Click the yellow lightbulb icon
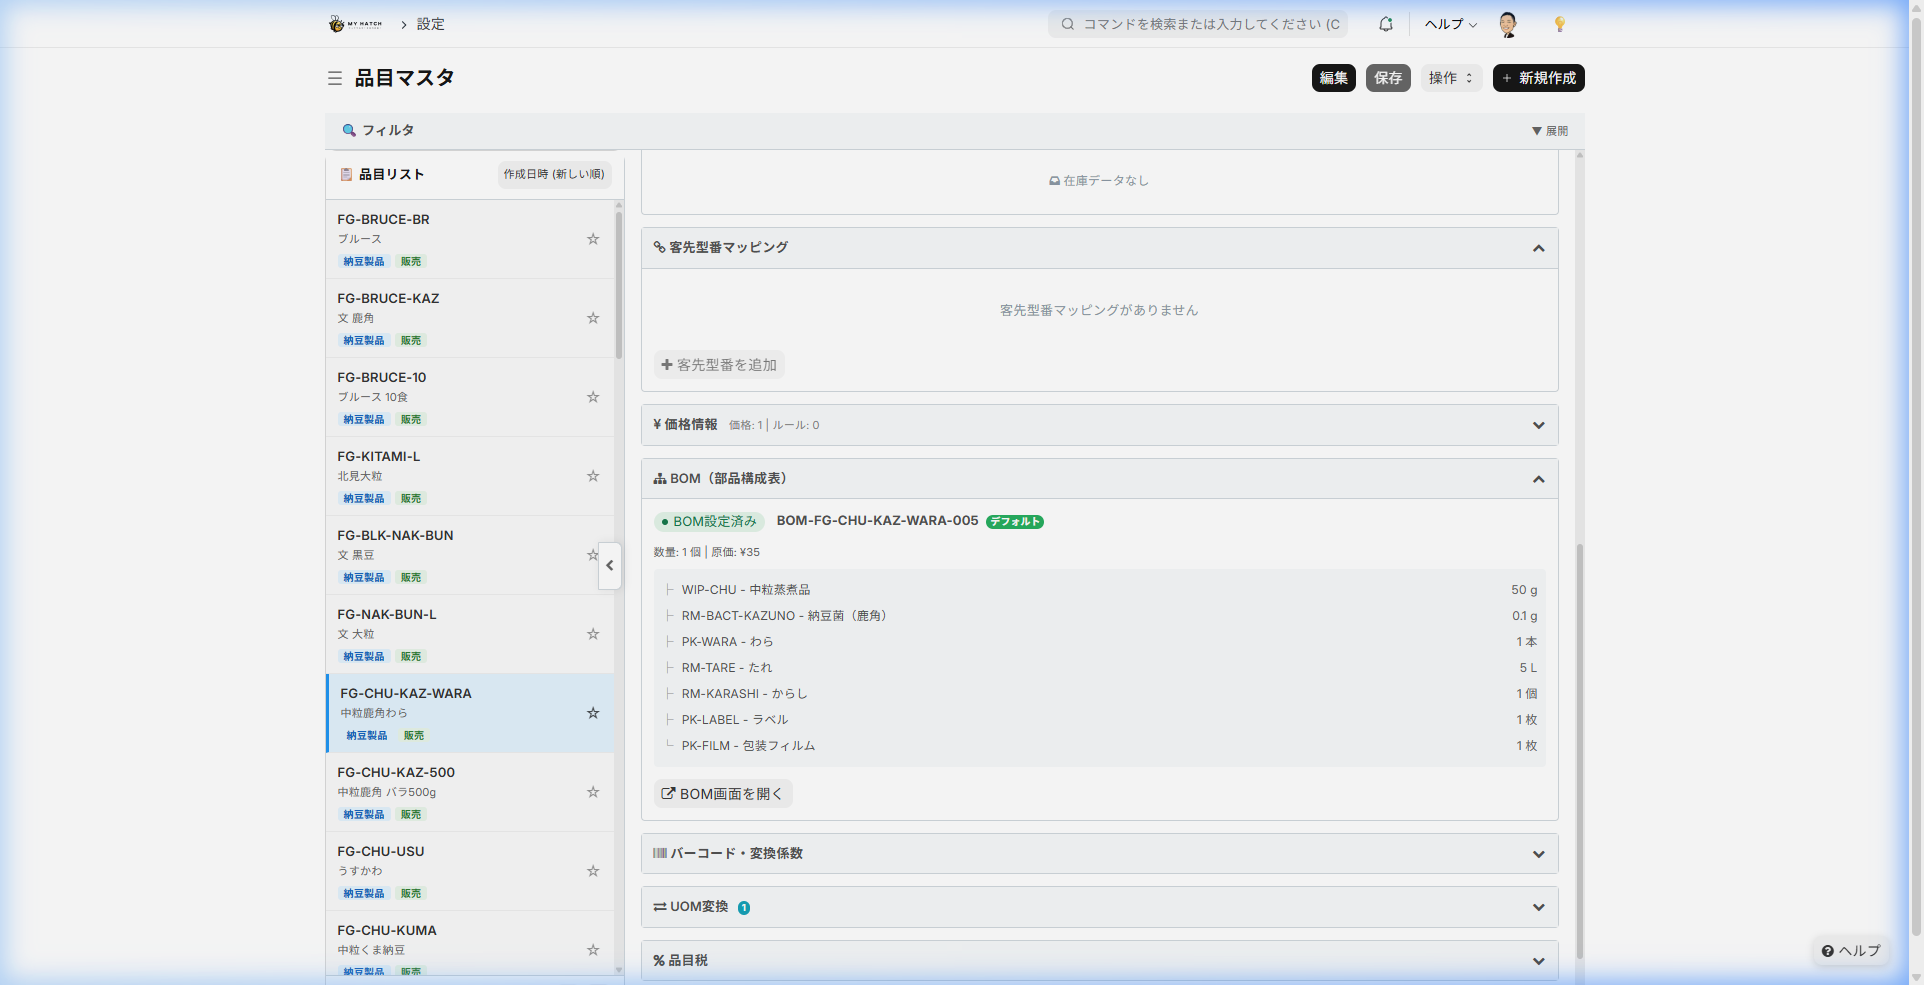 click(x=1559, y=24)
